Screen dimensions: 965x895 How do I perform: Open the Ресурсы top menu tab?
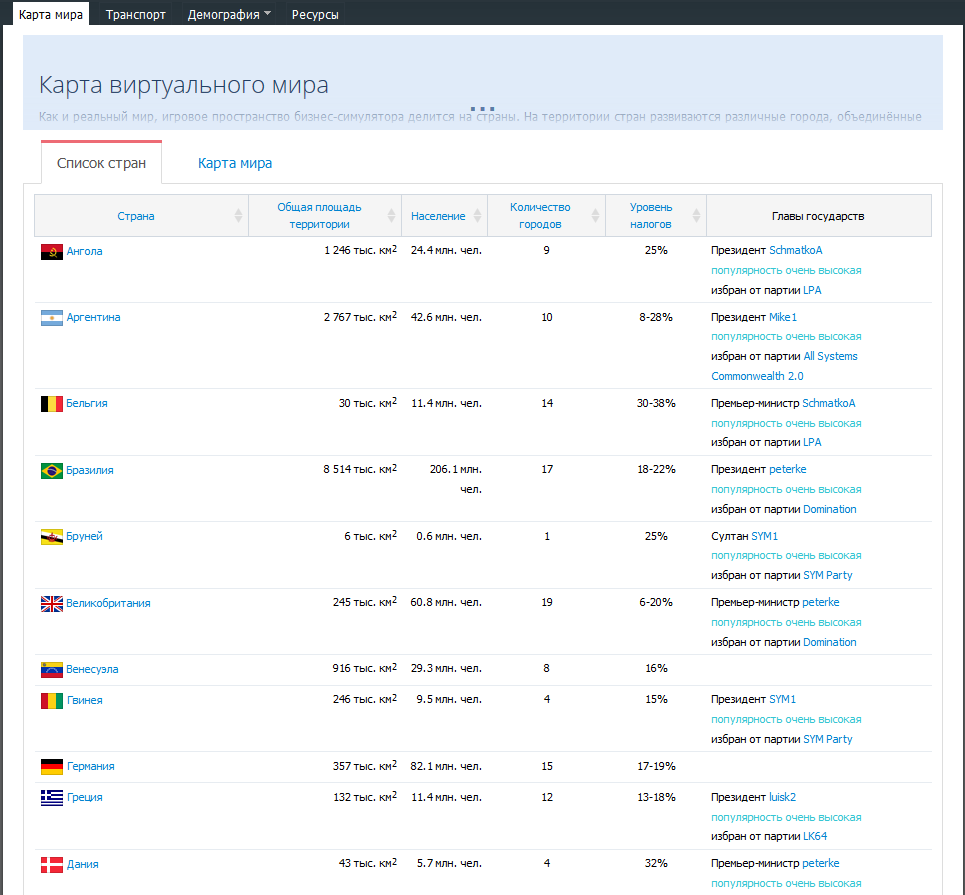point(315,15)
